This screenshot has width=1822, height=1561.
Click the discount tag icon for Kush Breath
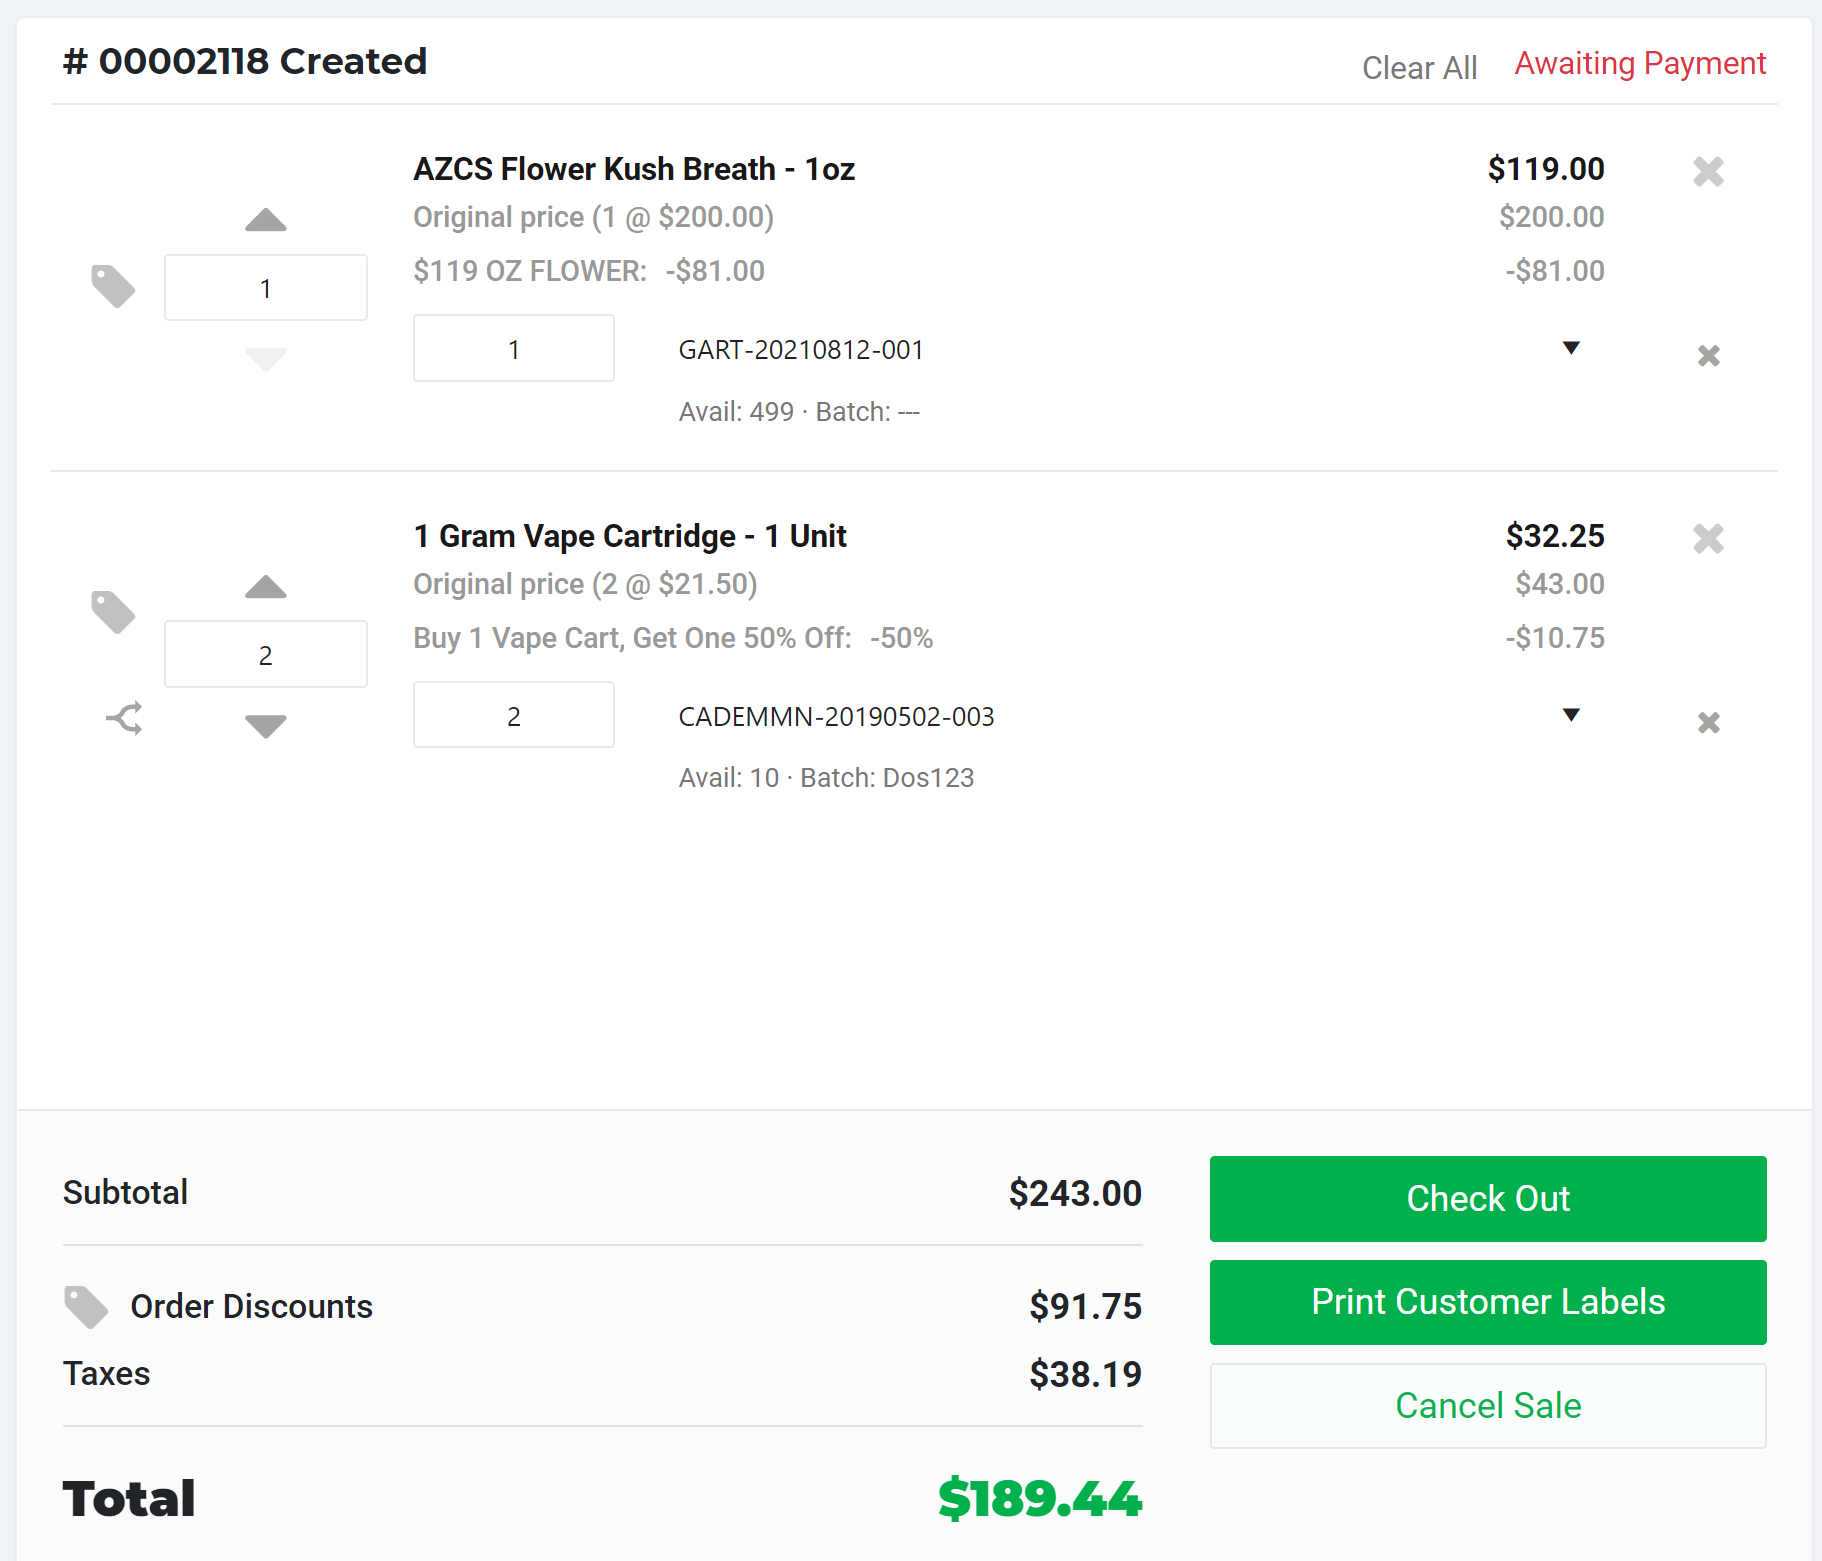click(113, 287)
